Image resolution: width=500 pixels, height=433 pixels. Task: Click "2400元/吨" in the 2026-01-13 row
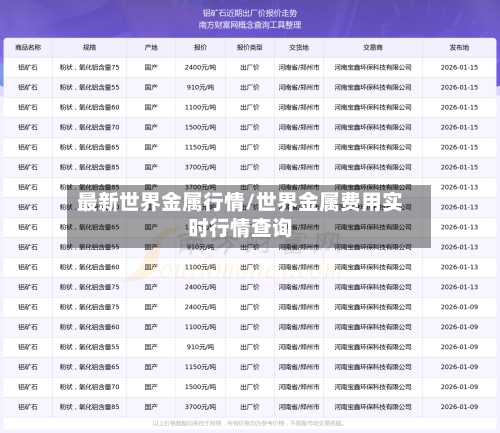coord(200,287)
